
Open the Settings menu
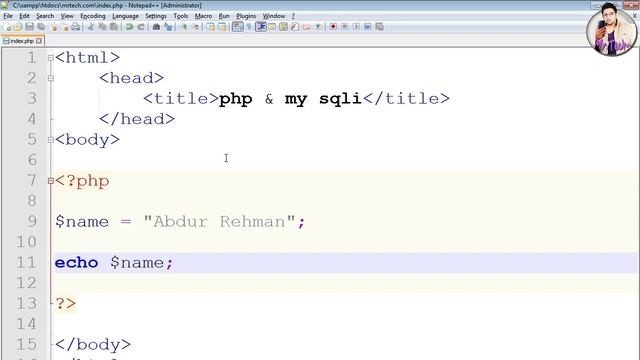click(156, 16)
